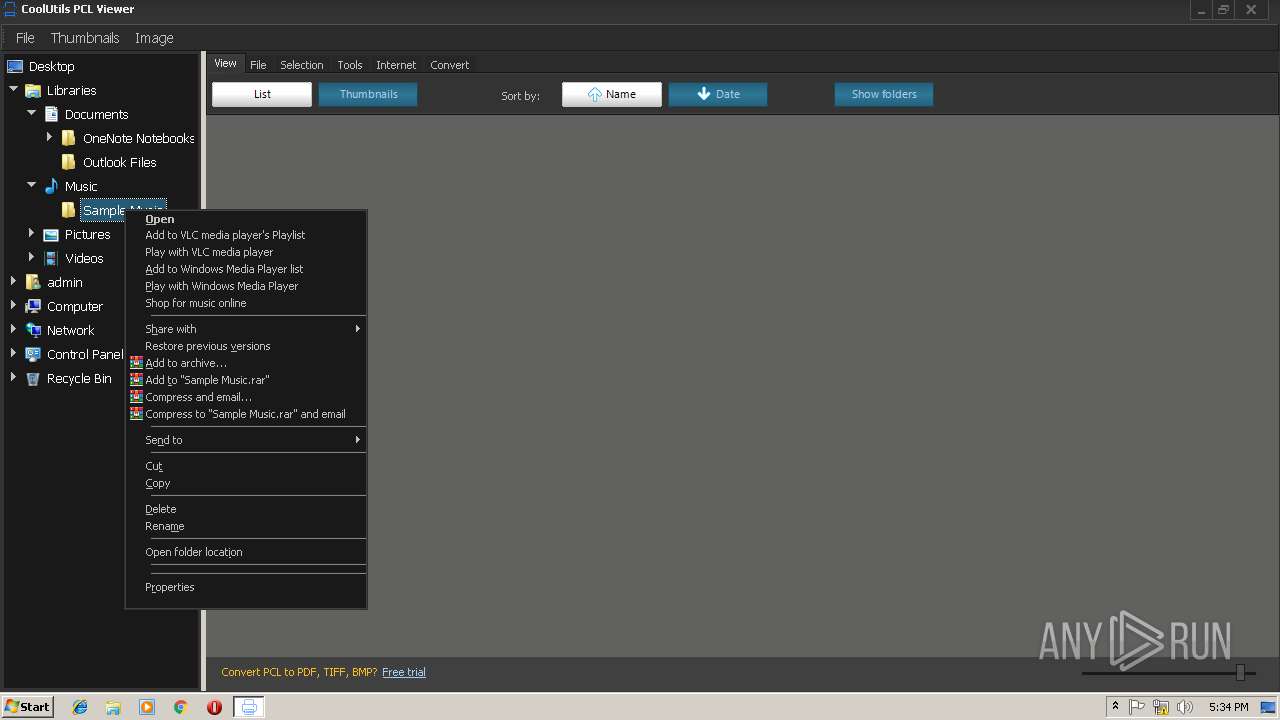Switch to List view mode
1280x720 pixels.
pyautogui.click(x=262, y=94)
